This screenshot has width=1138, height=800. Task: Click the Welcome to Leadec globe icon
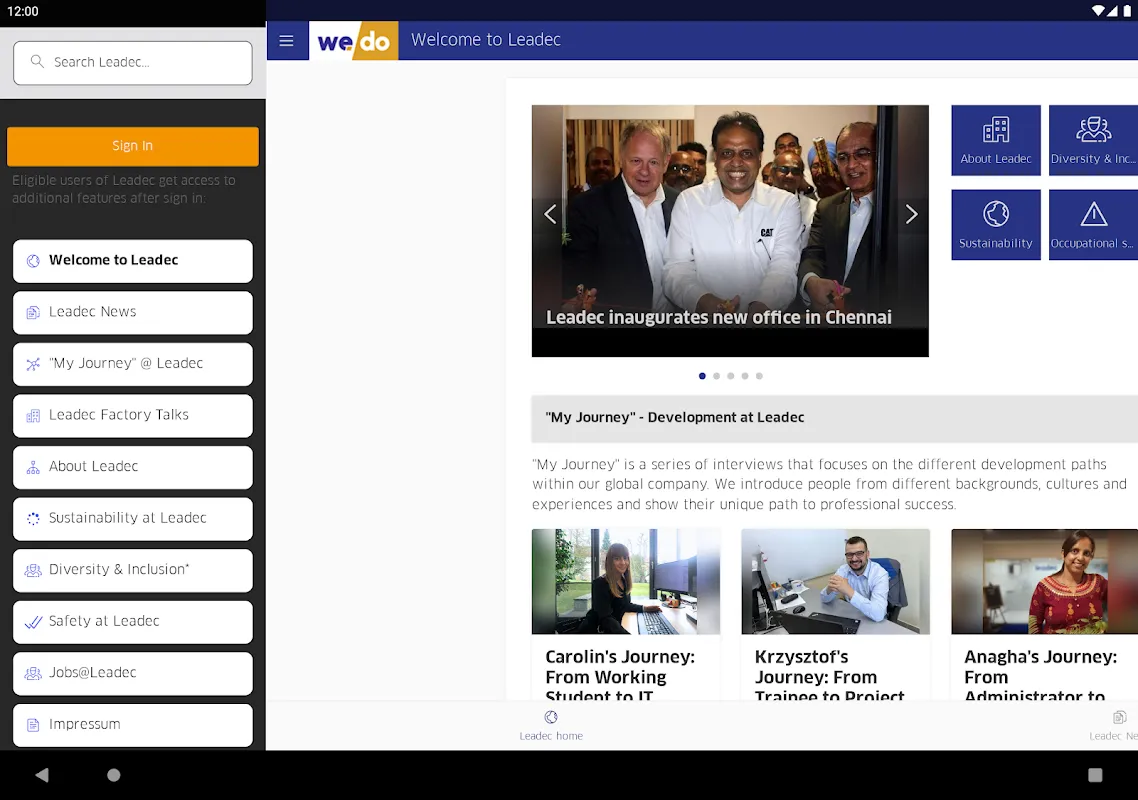(33, 261)
